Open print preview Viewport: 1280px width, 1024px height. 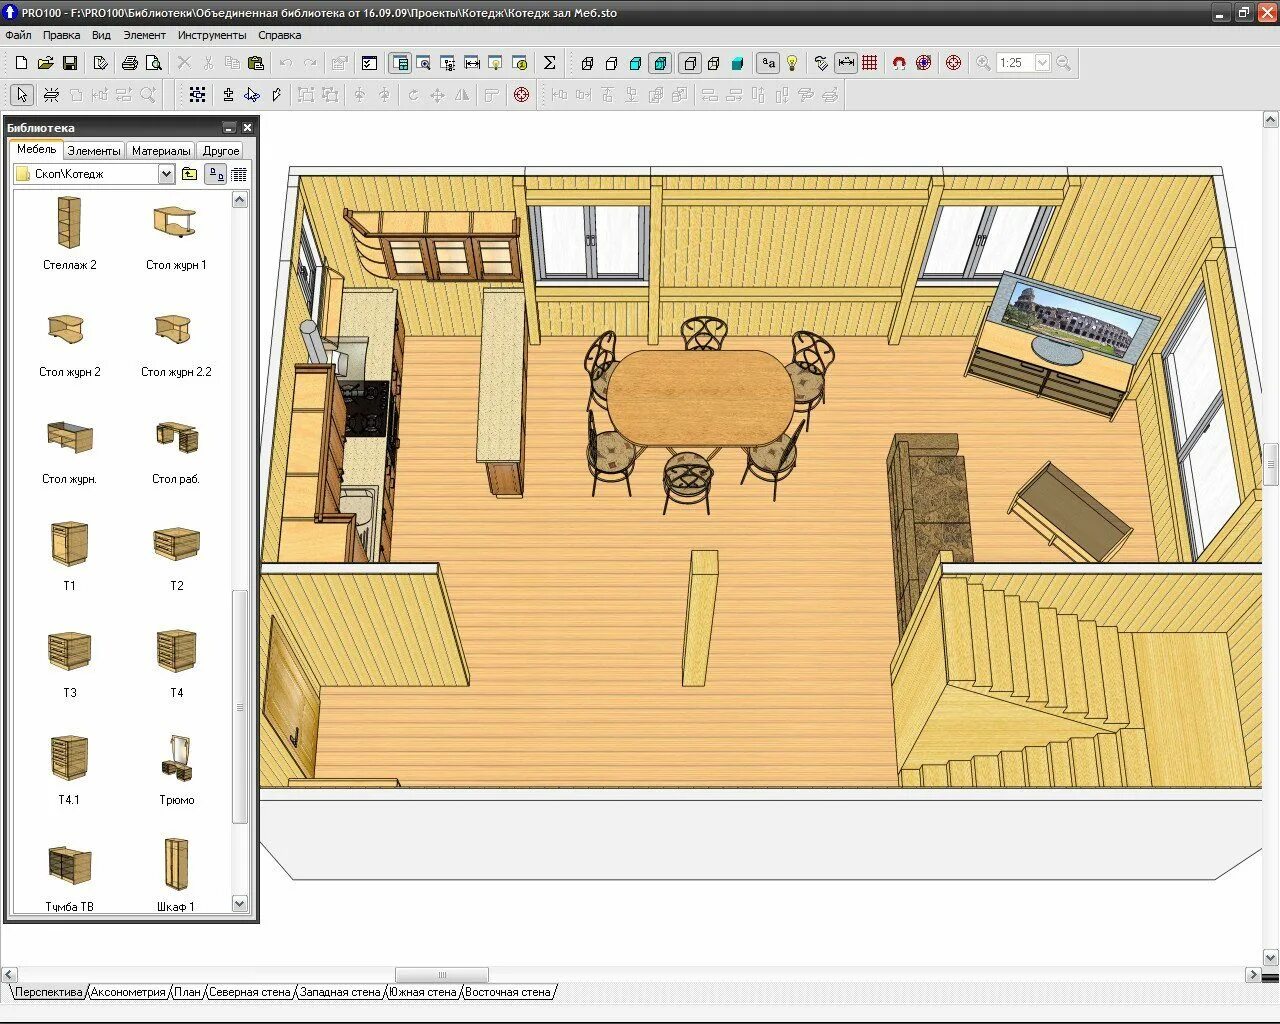click(x=153, y=63)
